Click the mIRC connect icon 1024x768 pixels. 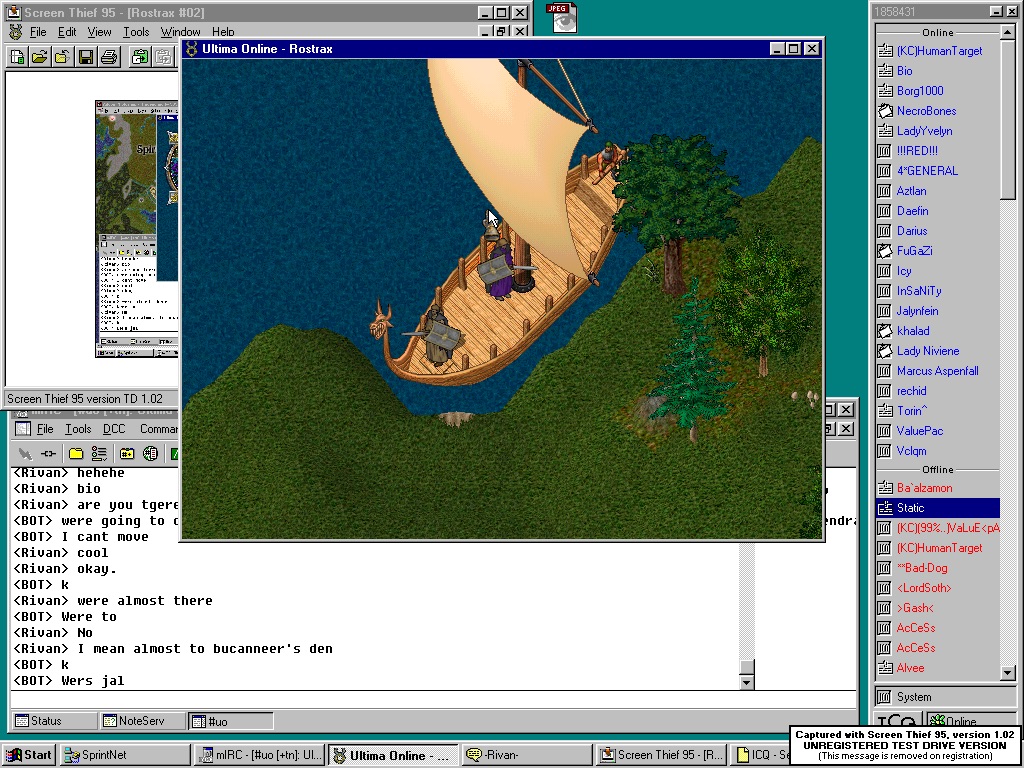point(25,454)
